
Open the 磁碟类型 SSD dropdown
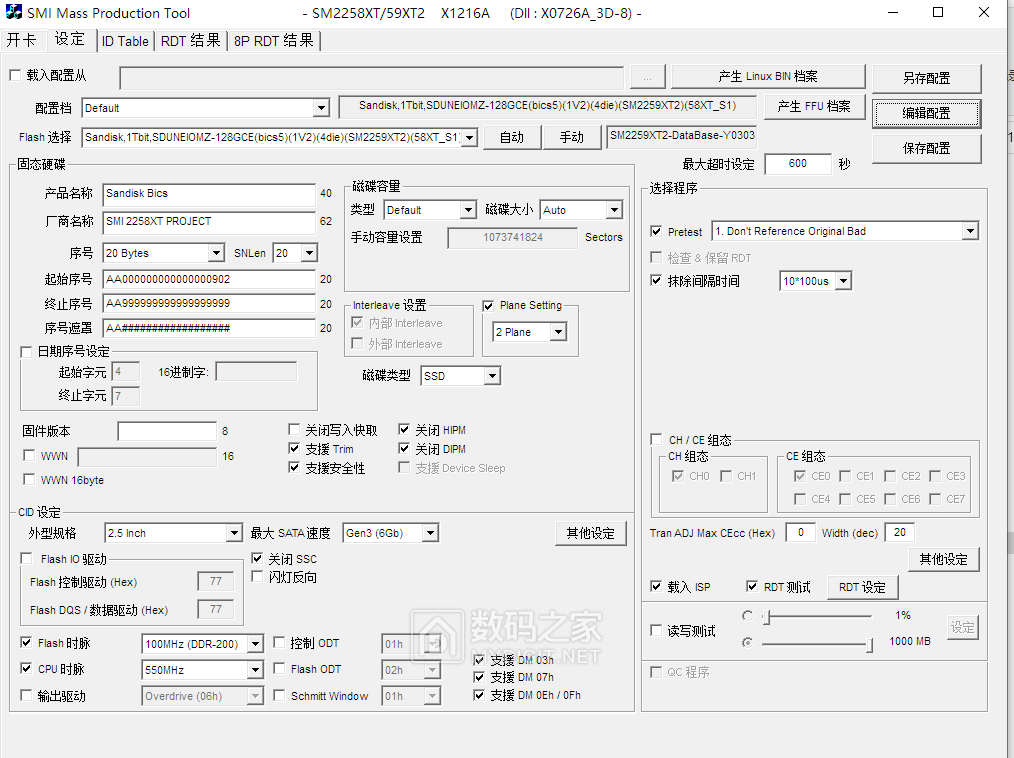point(492,376)
